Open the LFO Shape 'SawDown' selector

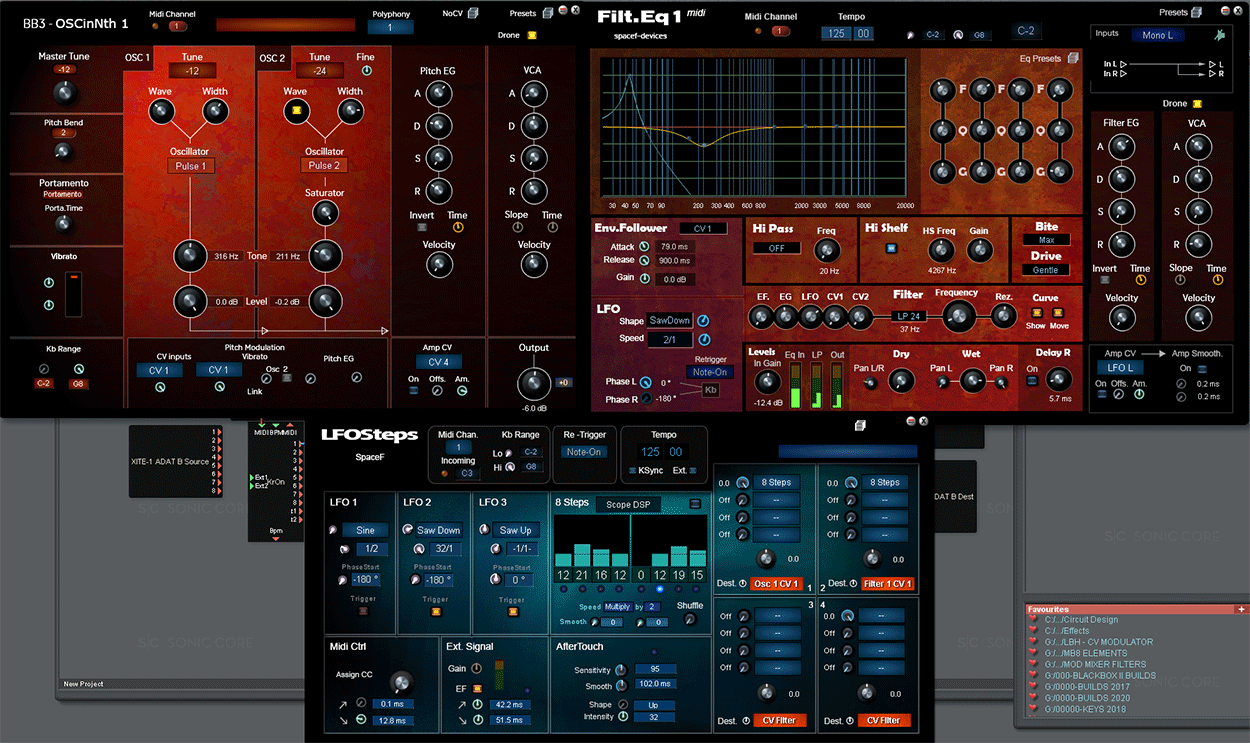tap(669, 320)
